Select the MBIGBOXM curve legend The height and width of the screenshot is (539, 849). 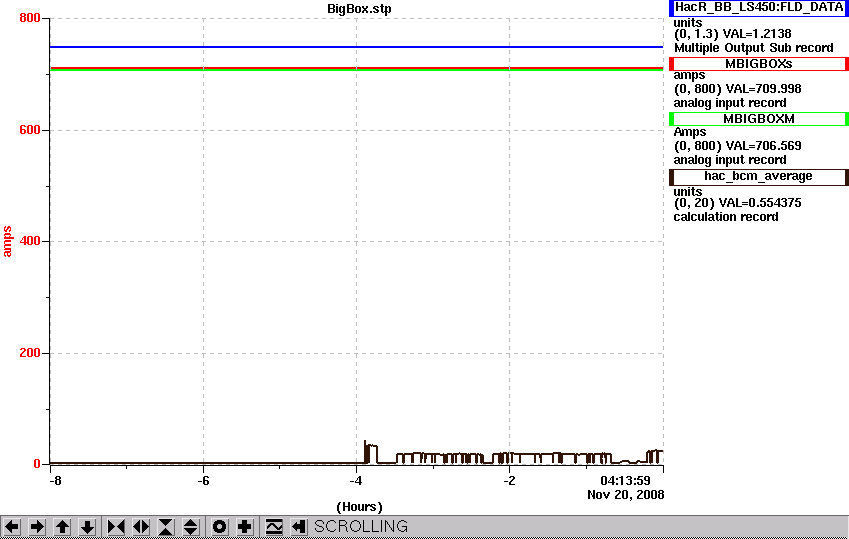click(x=759, y=119)
